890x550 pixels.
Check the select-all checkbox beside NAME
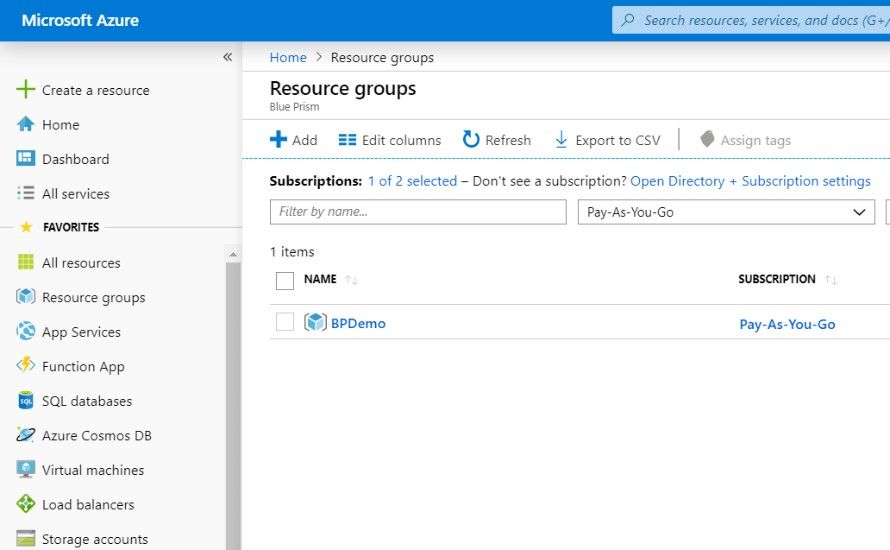point(285,280)
